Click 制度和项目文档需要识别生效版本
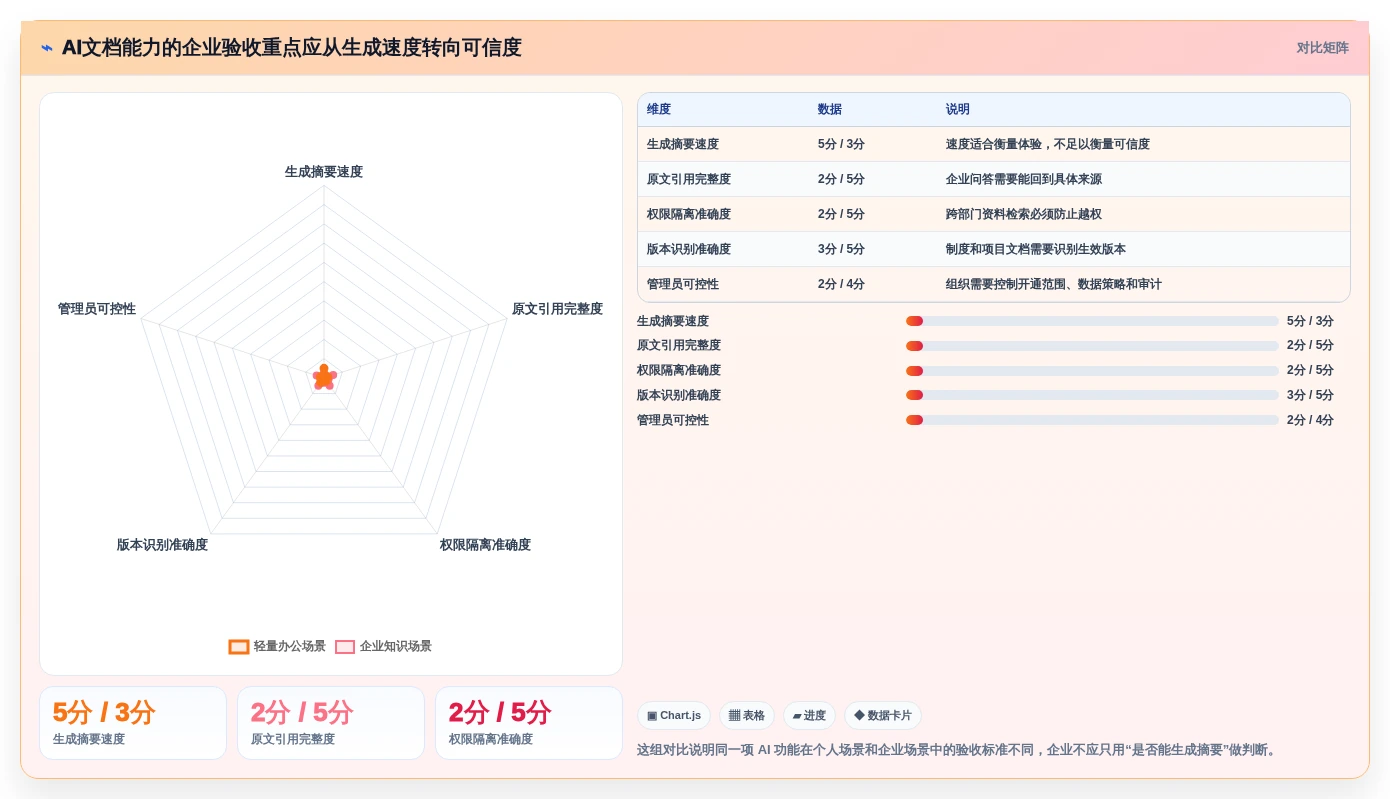Viewport: 1390px width, 799px height. (1036, 249)
